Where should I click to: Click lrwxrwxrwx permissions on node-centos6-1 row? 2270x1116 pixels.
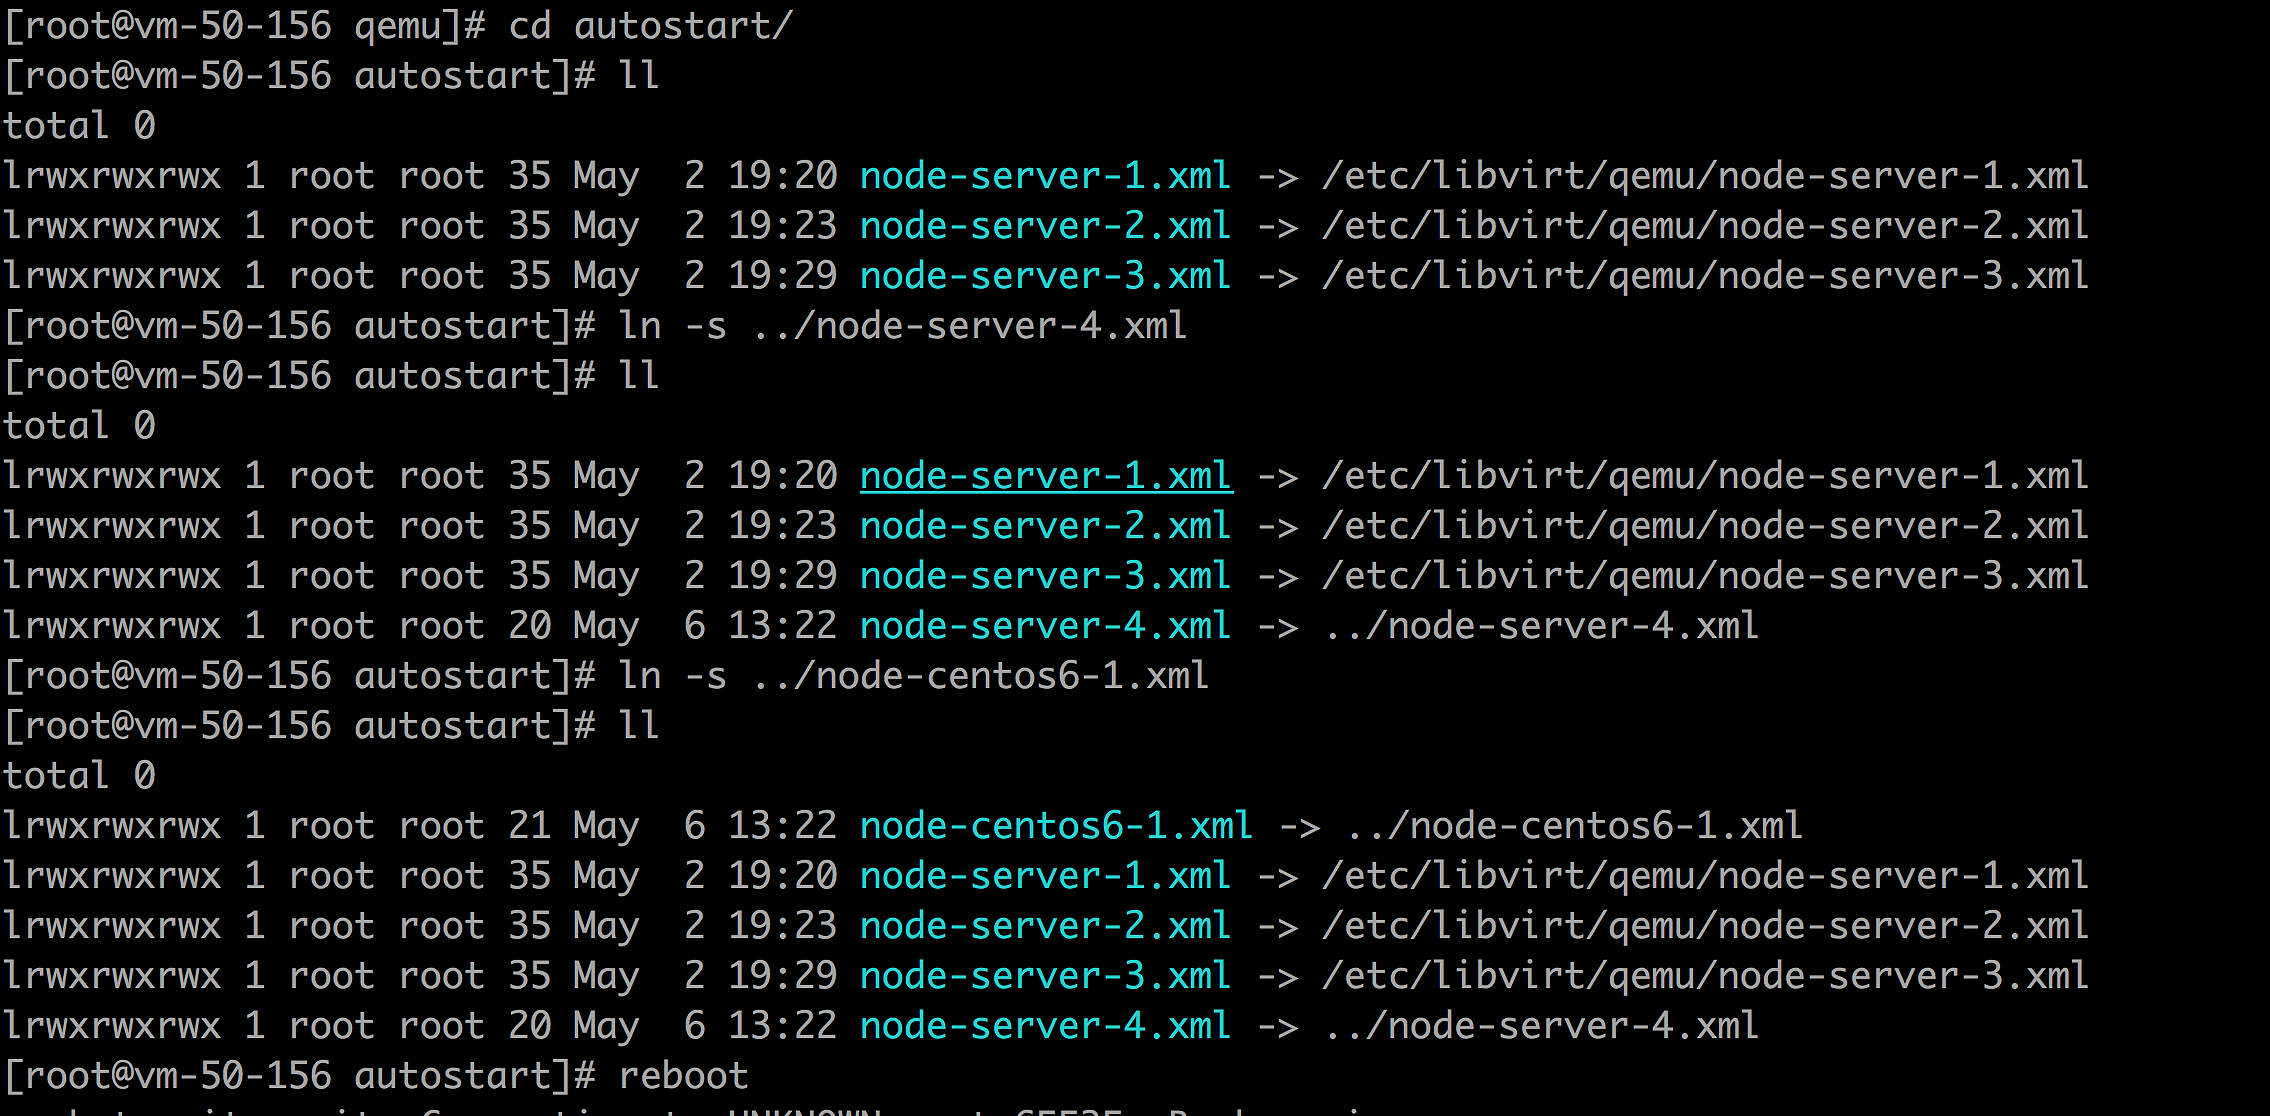point(112,826)
